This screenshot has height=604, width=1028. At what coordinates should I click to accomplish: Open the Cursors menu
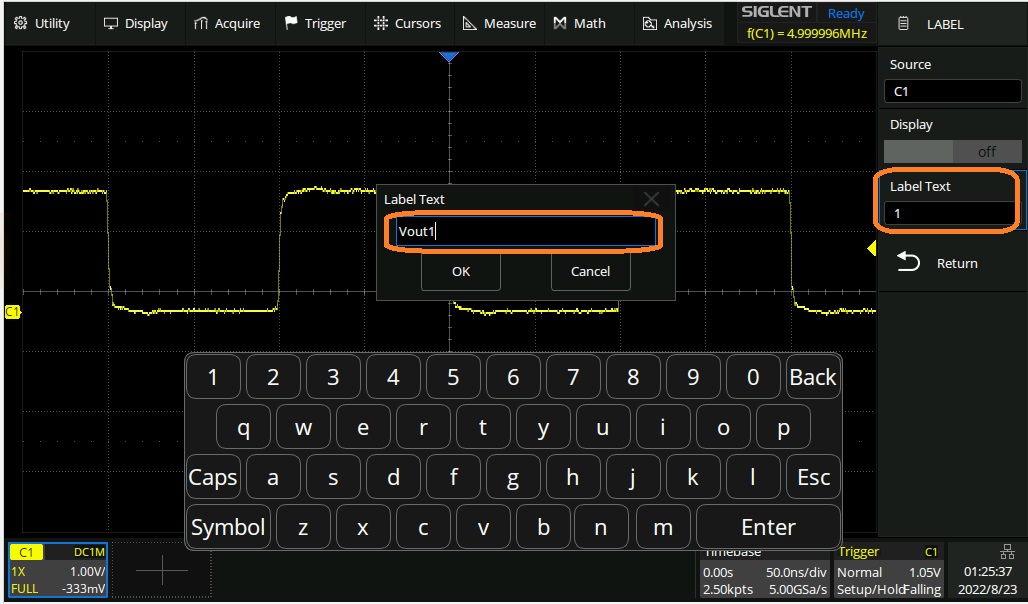(x=406, y=23)
